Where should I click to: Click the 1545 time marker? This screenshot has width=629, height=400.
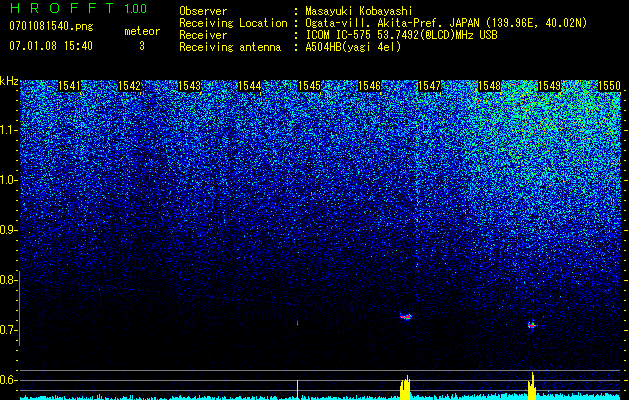[x=310, y=86]
